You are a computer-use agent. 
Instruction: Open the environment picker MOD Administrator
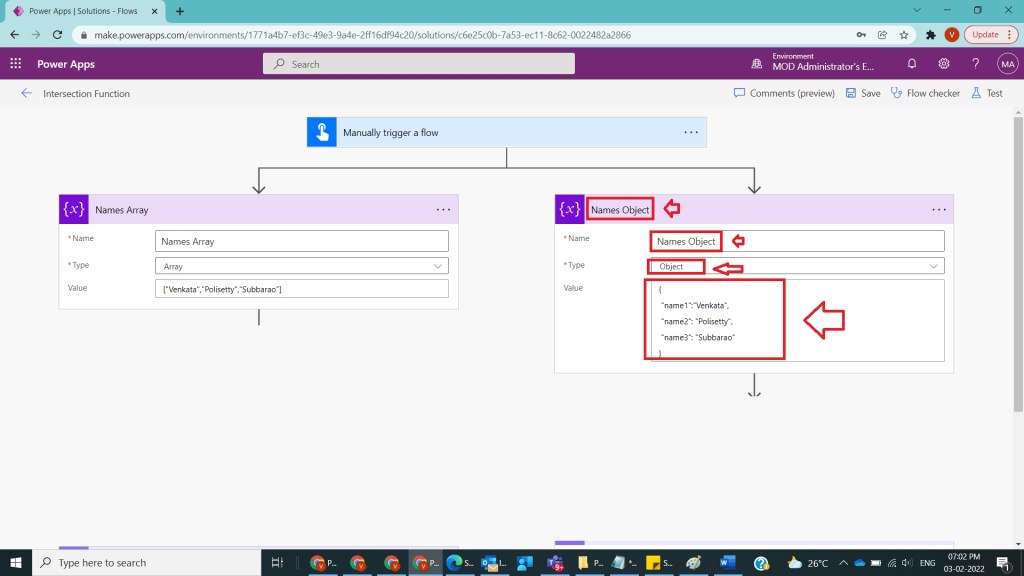[x=815, y=63]
